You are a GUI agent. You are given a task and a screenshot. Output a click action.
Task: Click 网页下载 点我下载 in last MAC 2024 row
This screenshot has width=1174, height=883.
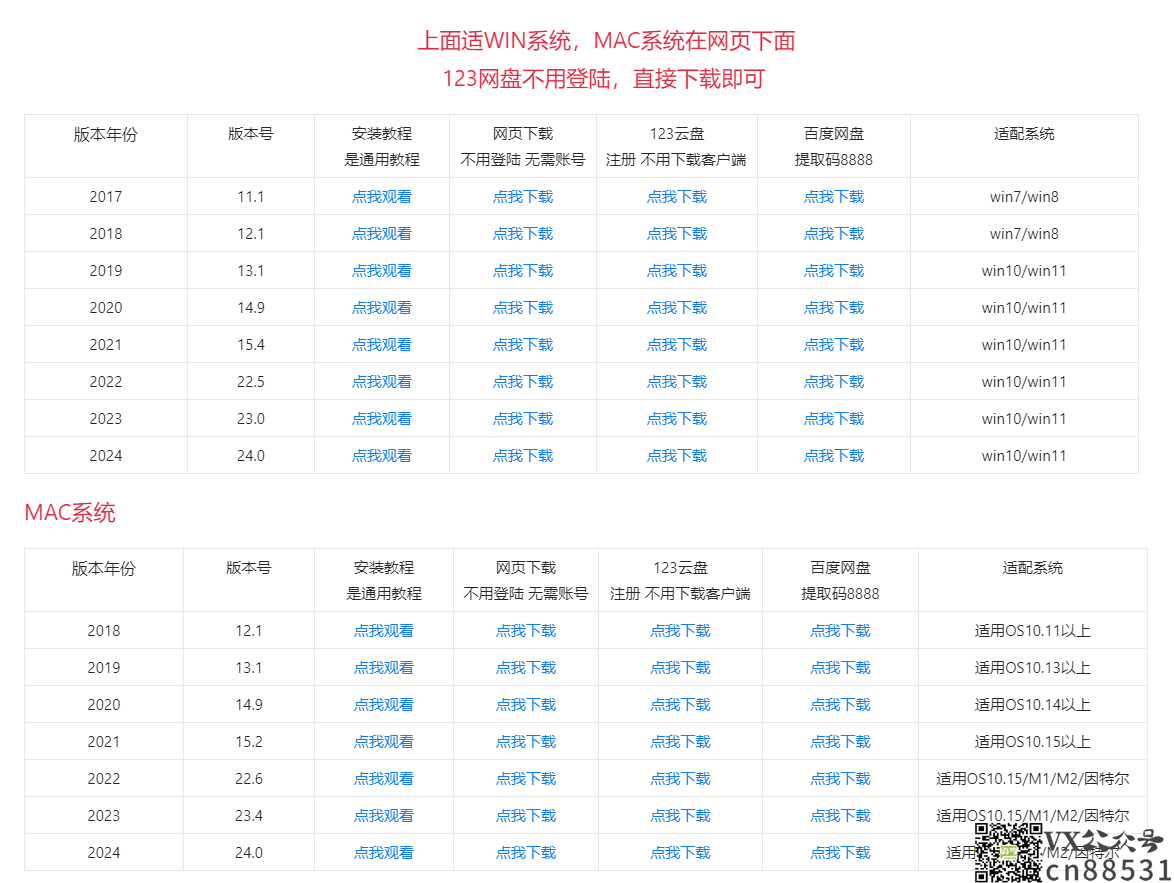[526, 852]
